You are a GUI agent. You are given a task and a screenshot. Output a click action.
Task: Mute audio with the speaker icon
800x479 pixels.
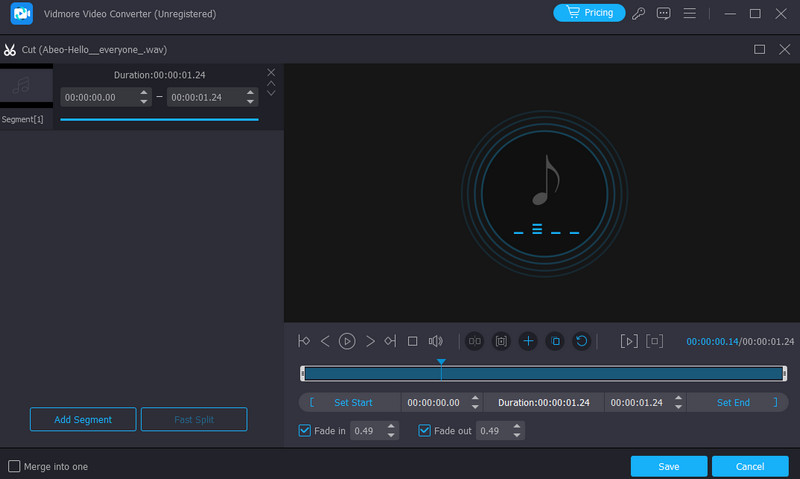435,341
